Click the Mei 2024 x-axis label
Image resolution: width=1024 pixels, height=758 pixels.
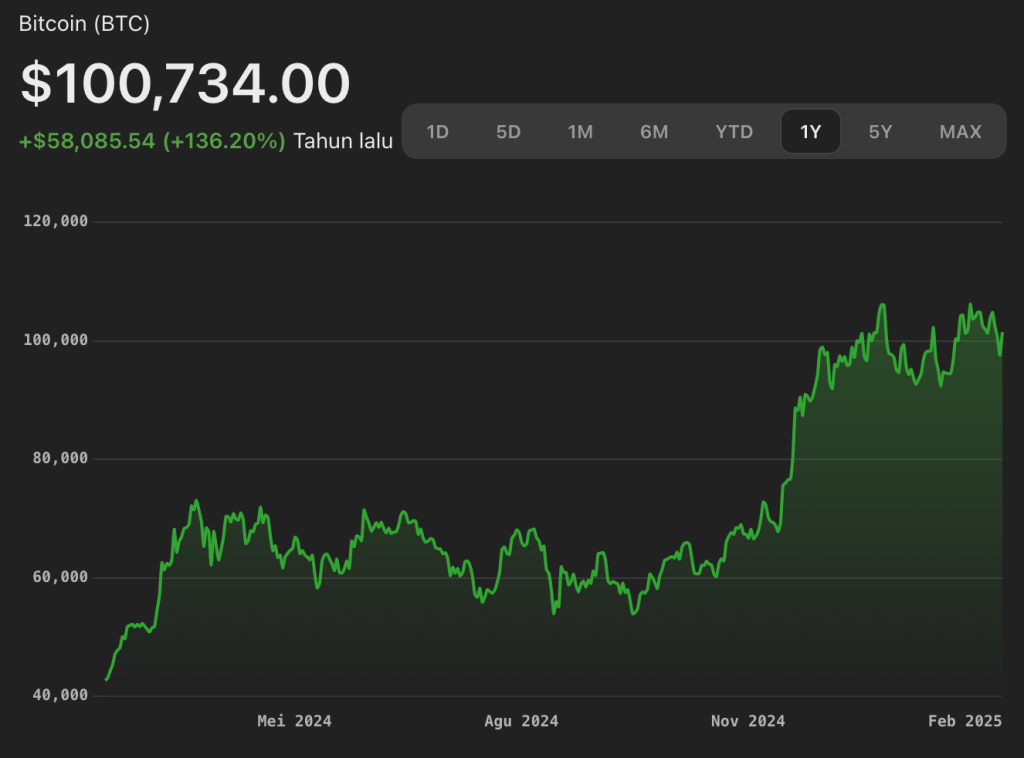(x=294, y=721)
